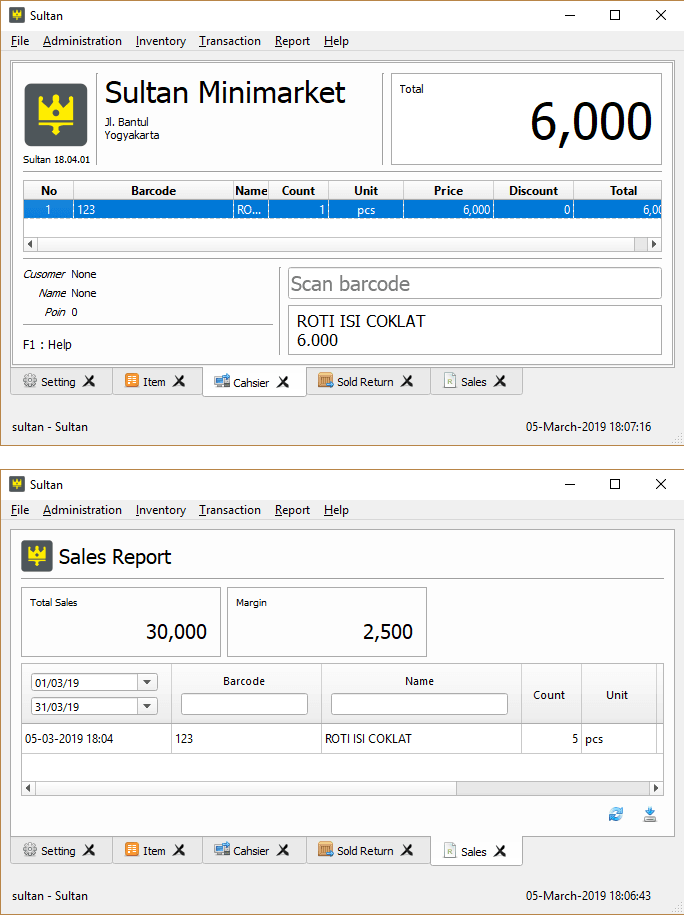This screenshot has height=918, width=684.
Task: Click the refresh icon in Sales Report
Action: (616, 815)
